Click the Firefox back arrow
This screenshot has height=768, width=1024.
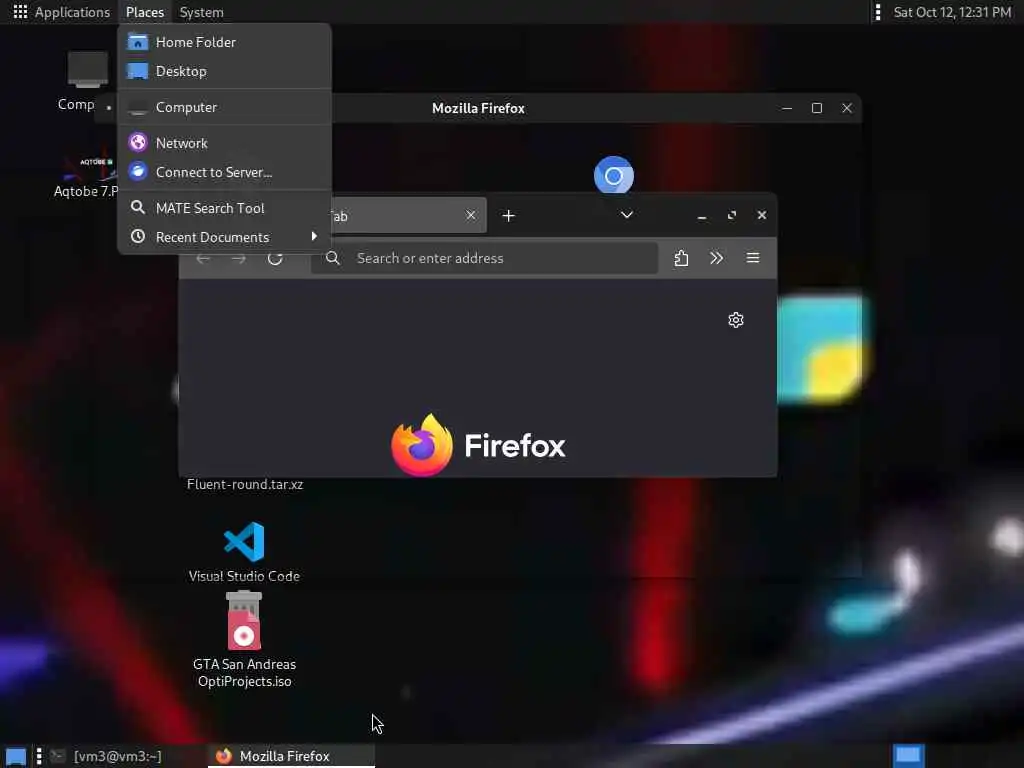(203, 259)
